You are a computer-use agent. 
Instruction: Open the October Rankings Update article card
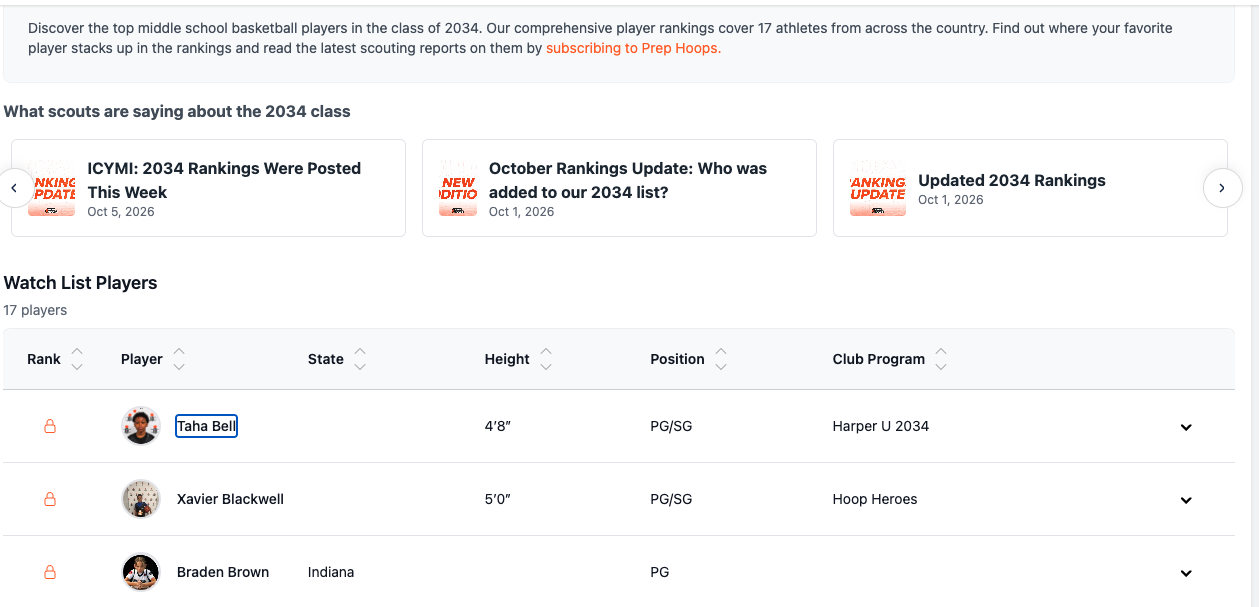tap(619, 188)
